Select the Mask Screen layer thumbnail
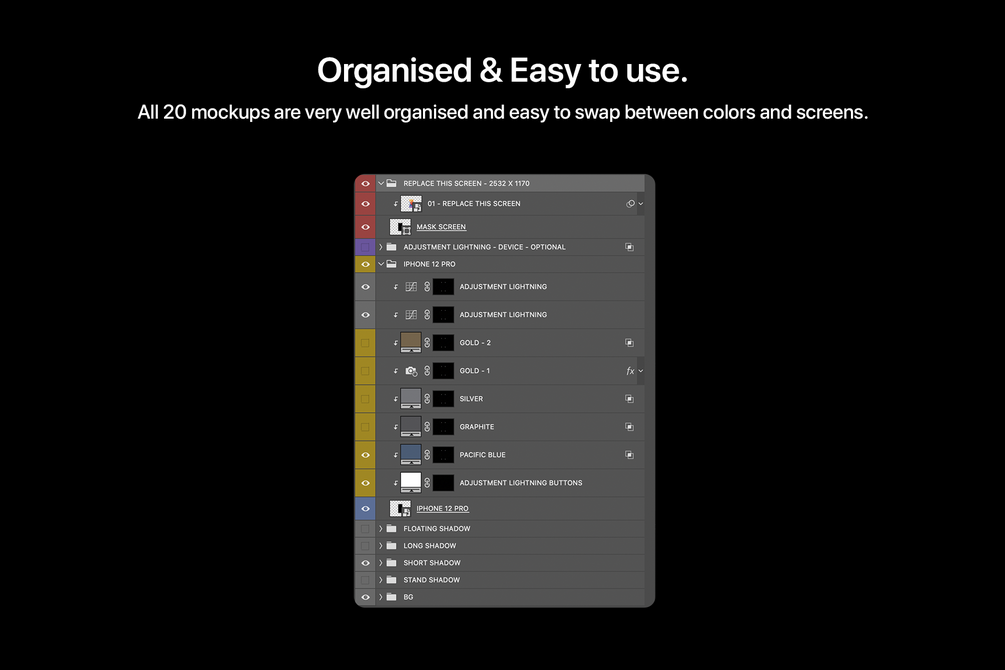Image resolution: width=1005 pixels, height=670 pixels. (400, 227)
